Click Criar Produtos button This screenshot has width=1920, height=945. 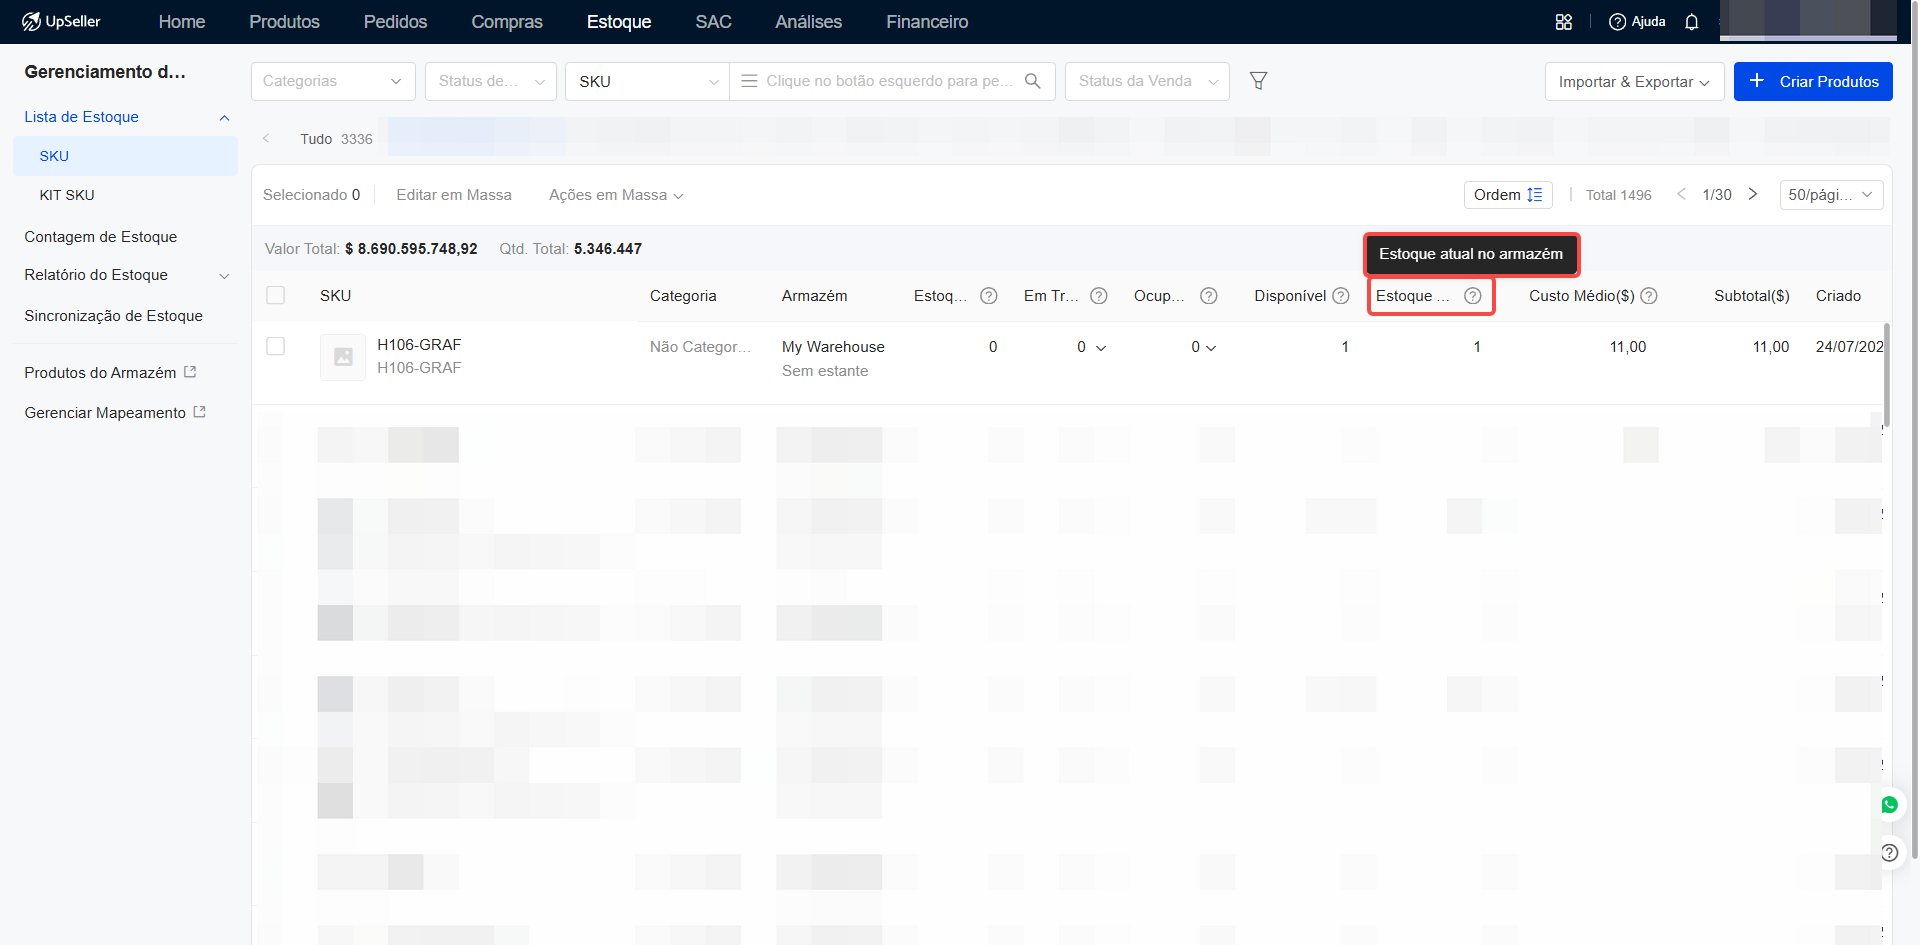1813,81
